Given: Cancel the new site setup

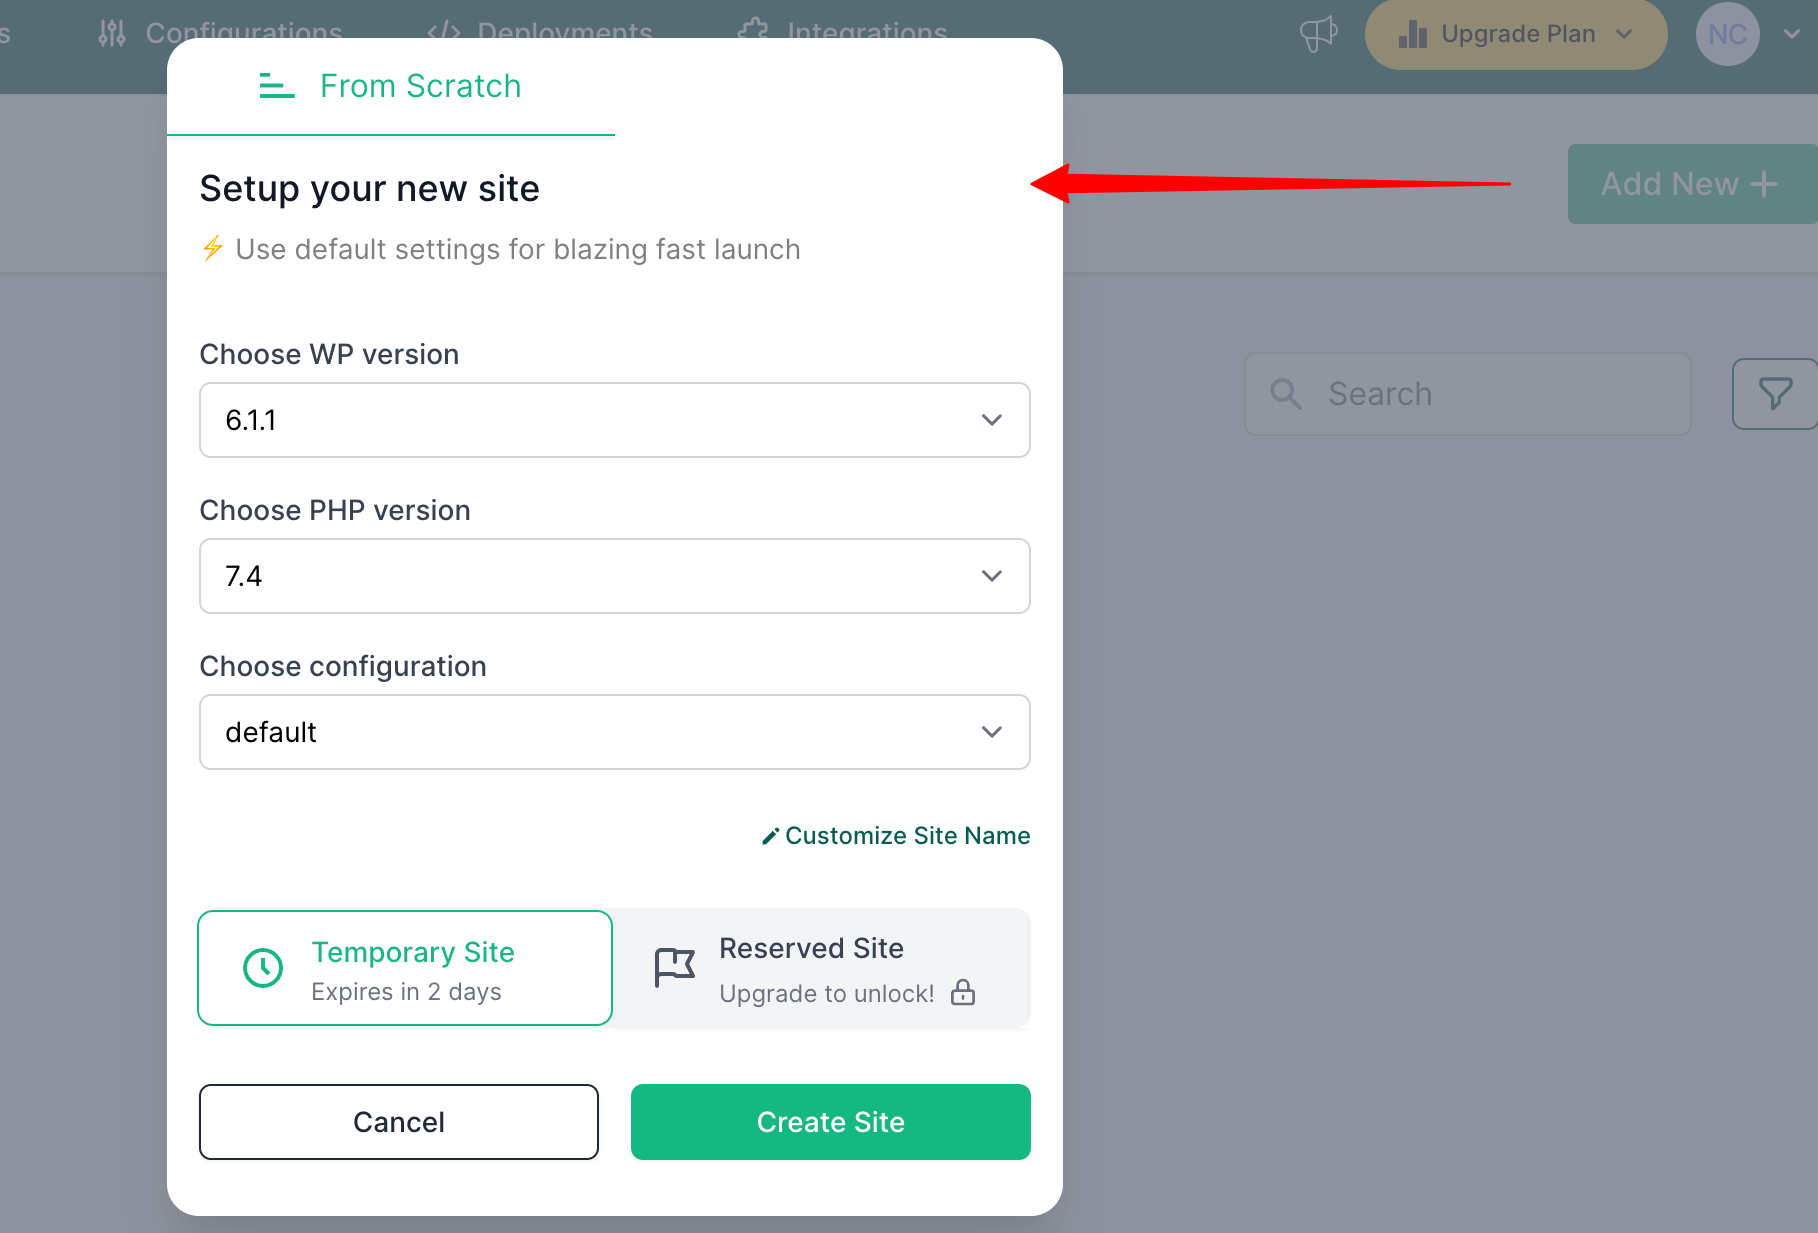Looking at the screenshot, I should pyautogui.click(x=399, y=1122).
